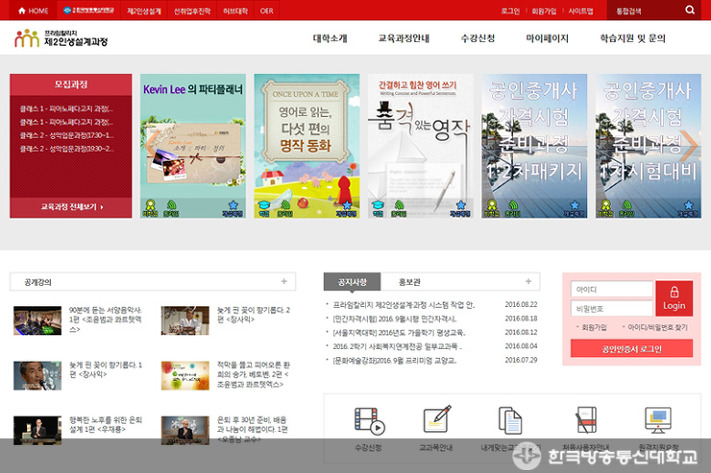This screenshot has height=473, width=711.
Task: Open 공인중개사 1차시험대비 course card
Action: 648,146
